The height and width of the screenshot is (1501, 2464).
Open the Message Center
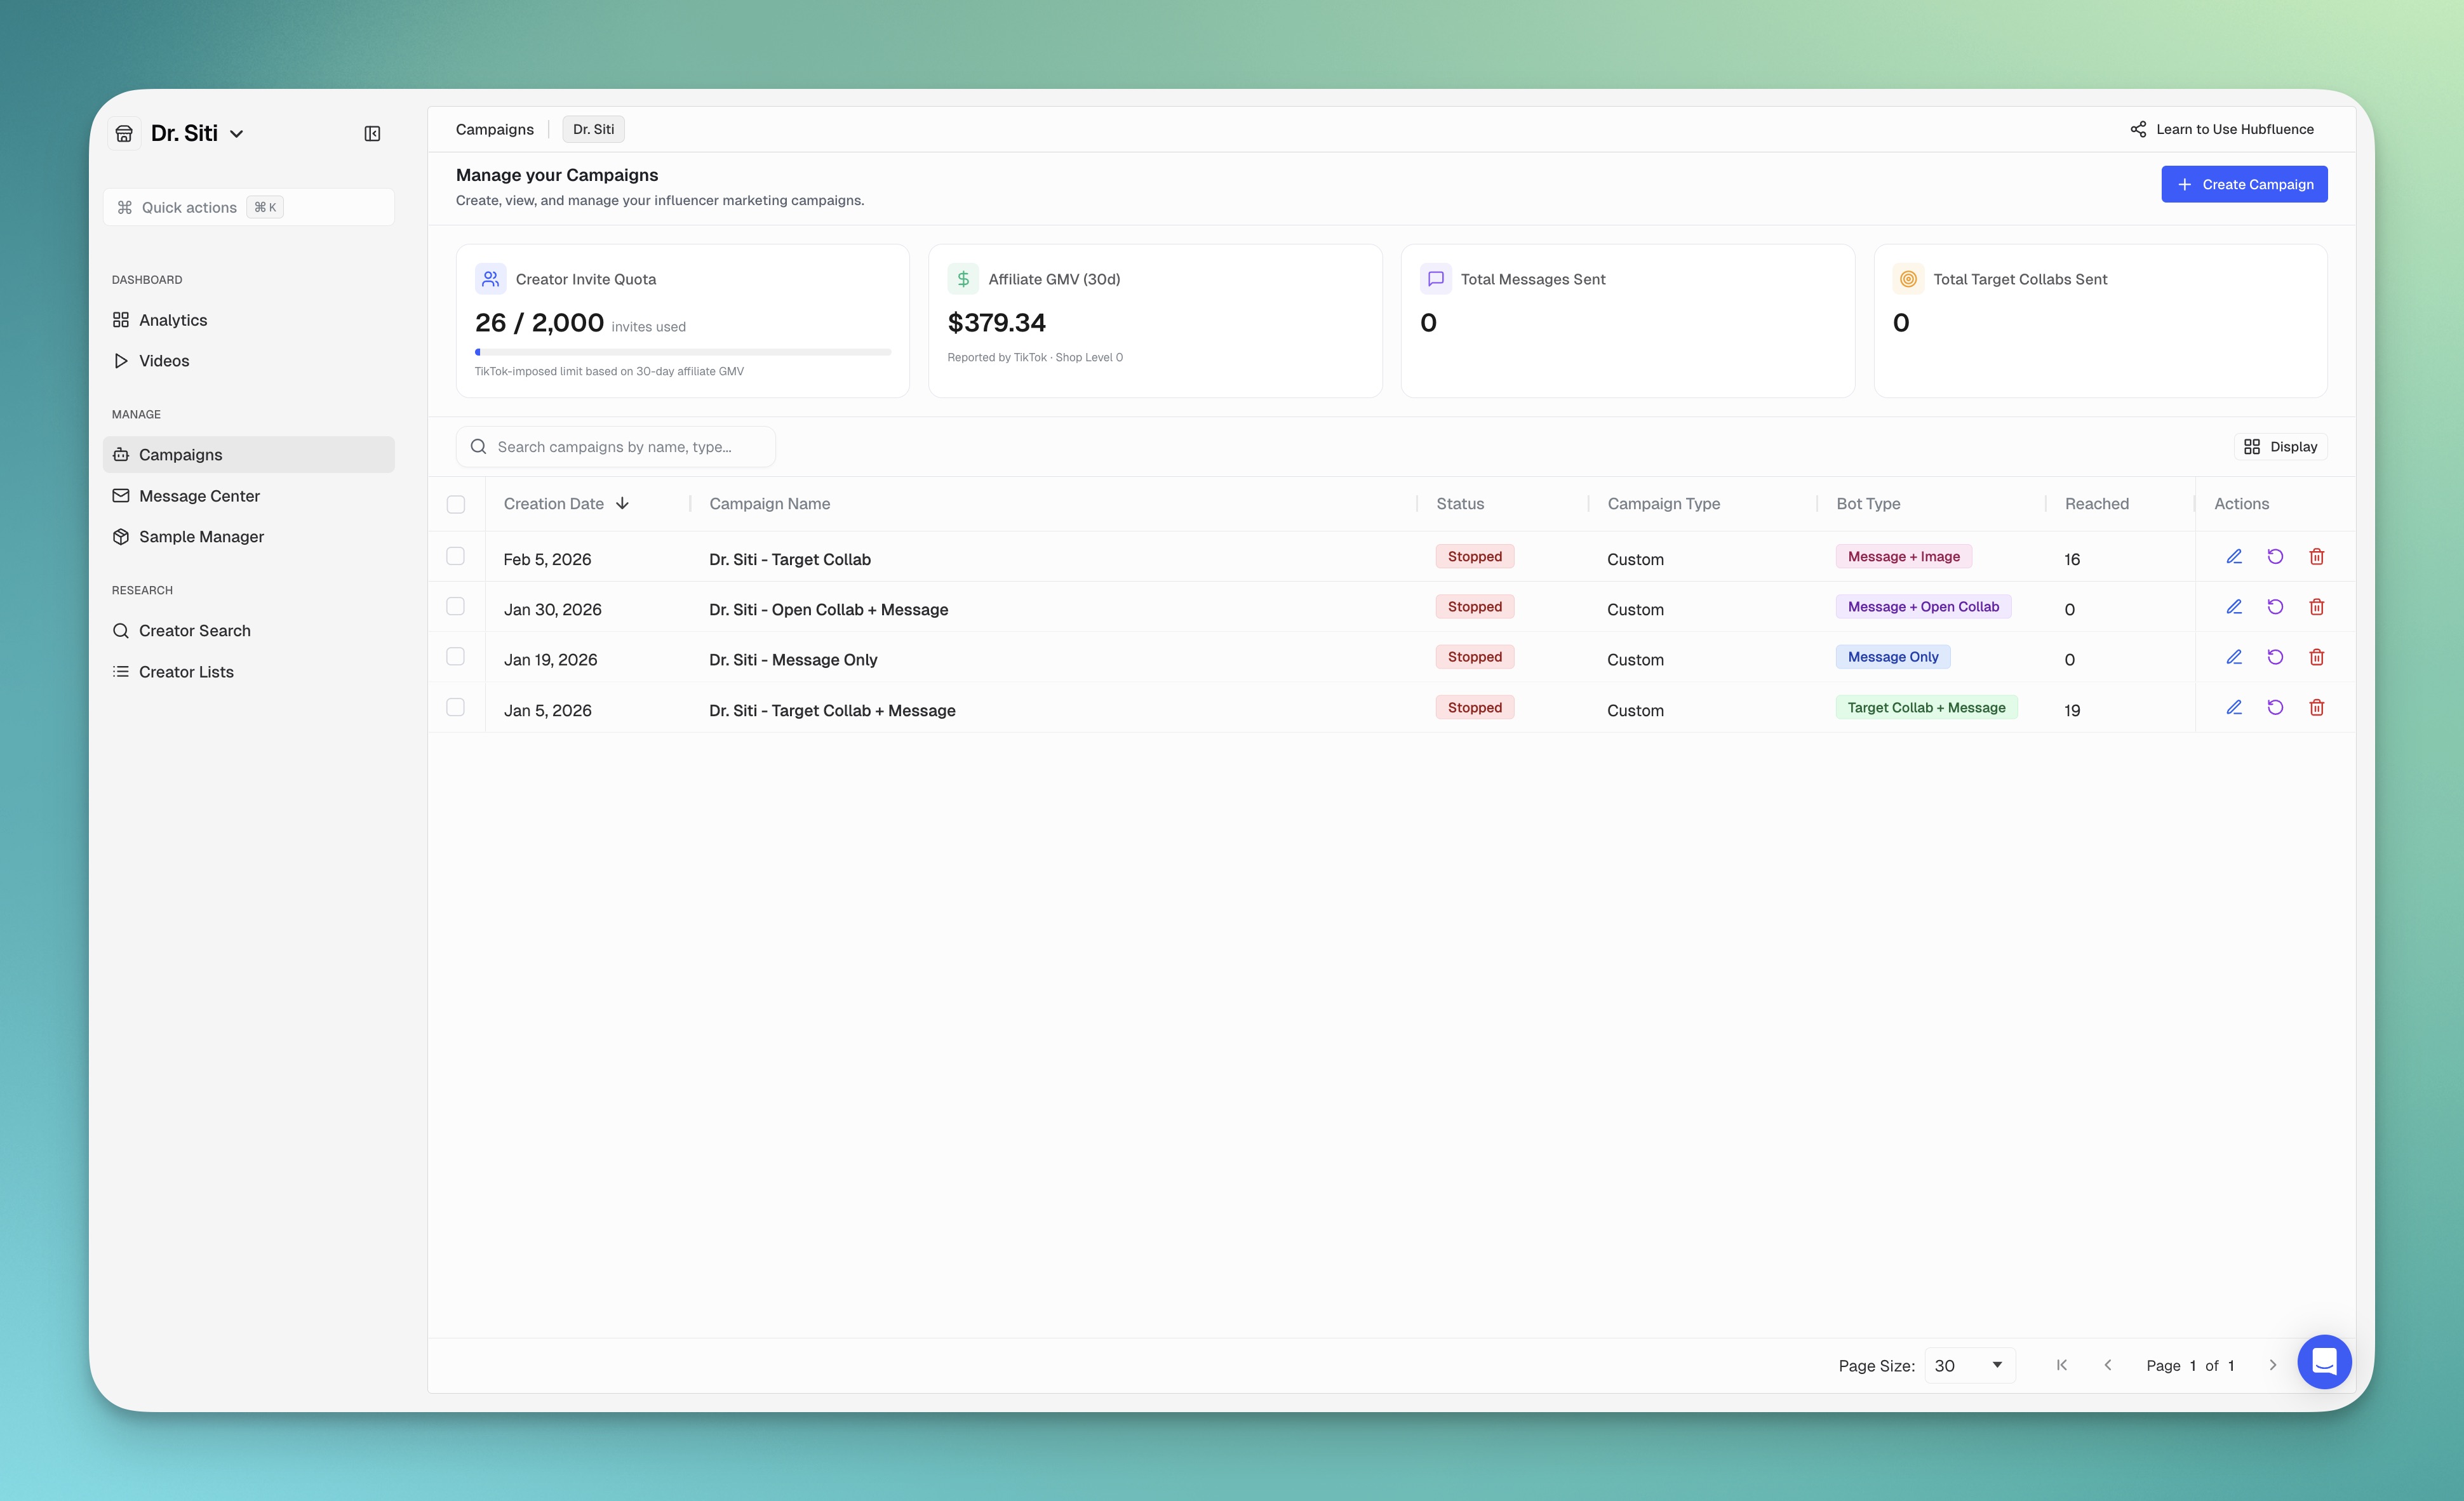coord(199,495)
